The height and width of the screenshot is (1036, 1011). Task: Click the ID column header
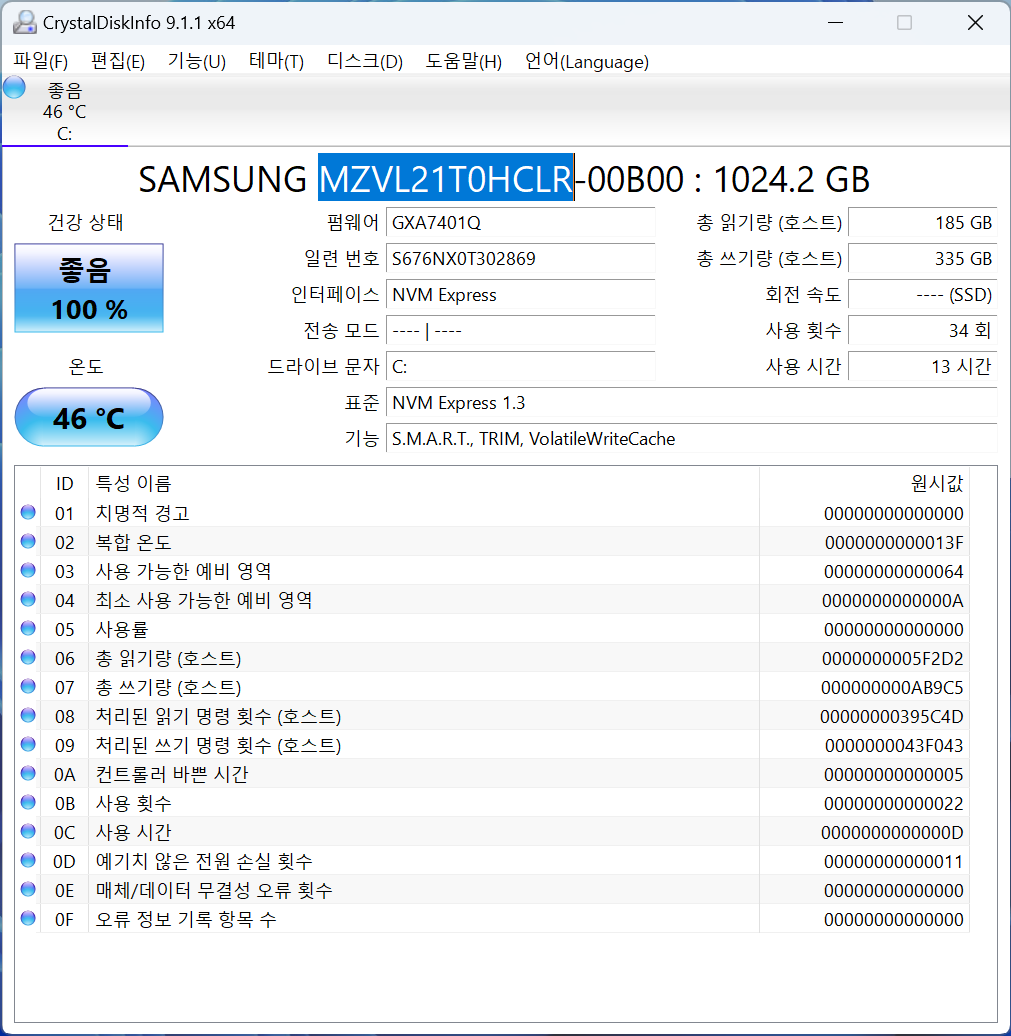click(x=64, y=484)
